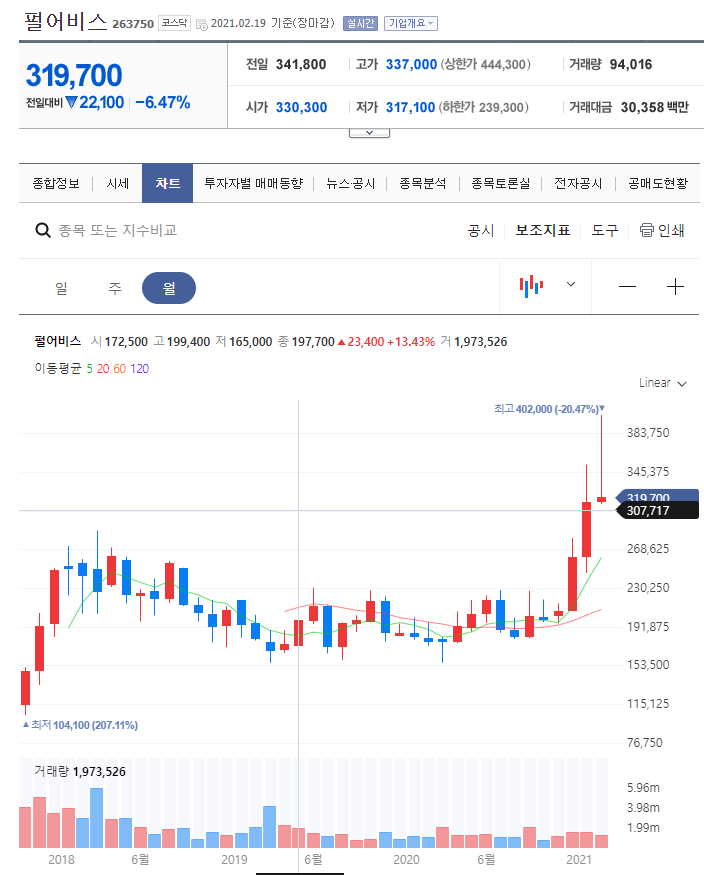Click 상한가 444,300 value
The image size is (704, 875).
(x=485, y=64)
